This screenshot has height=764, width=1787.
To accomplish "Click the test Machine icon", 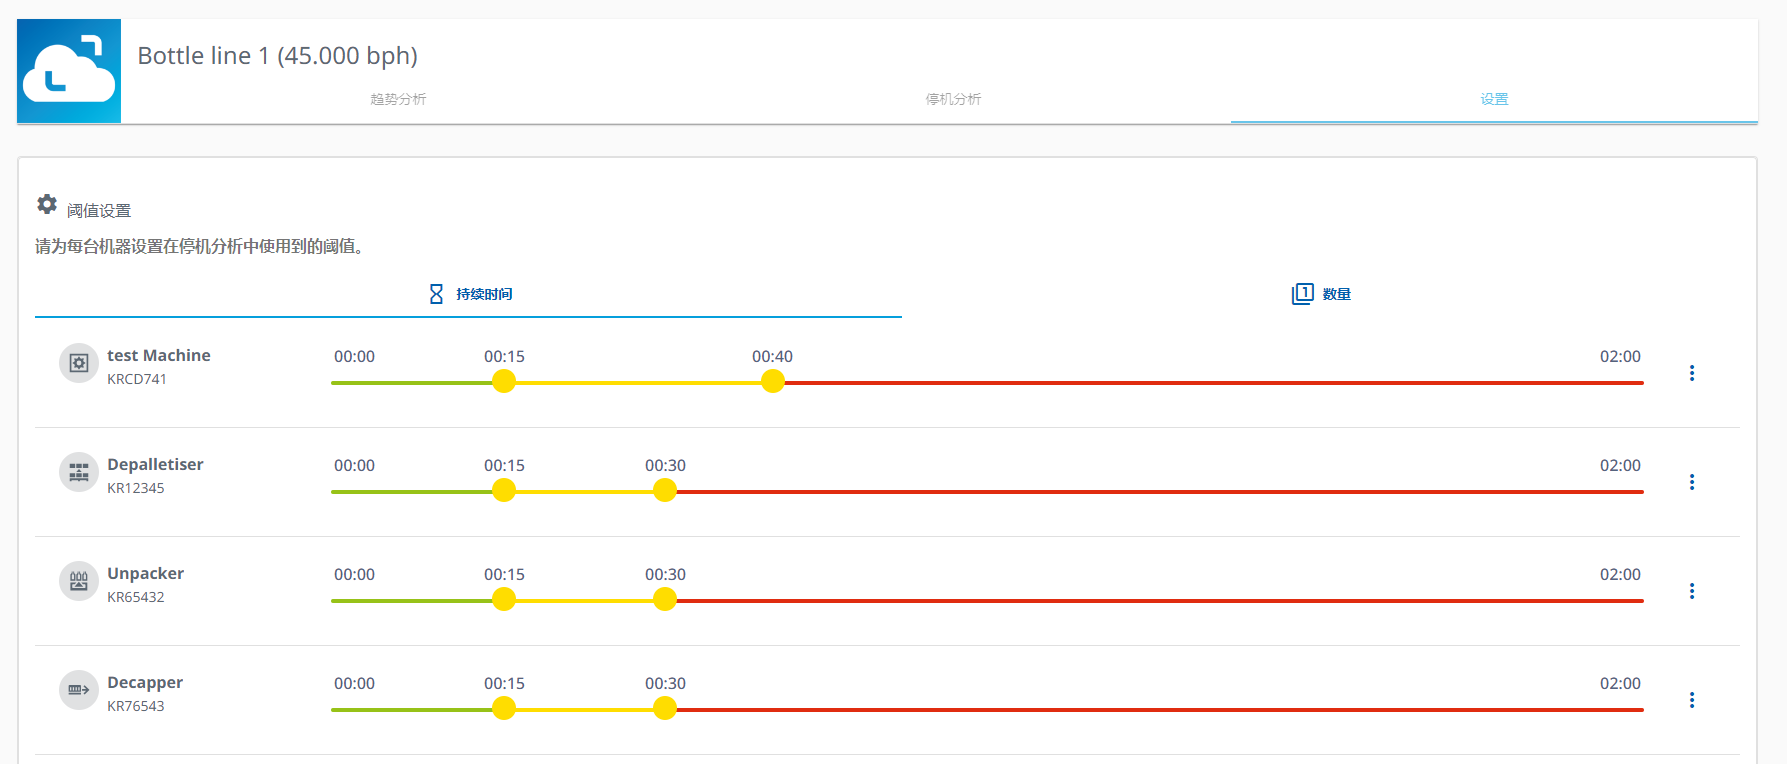I will (x=79, y=363).
